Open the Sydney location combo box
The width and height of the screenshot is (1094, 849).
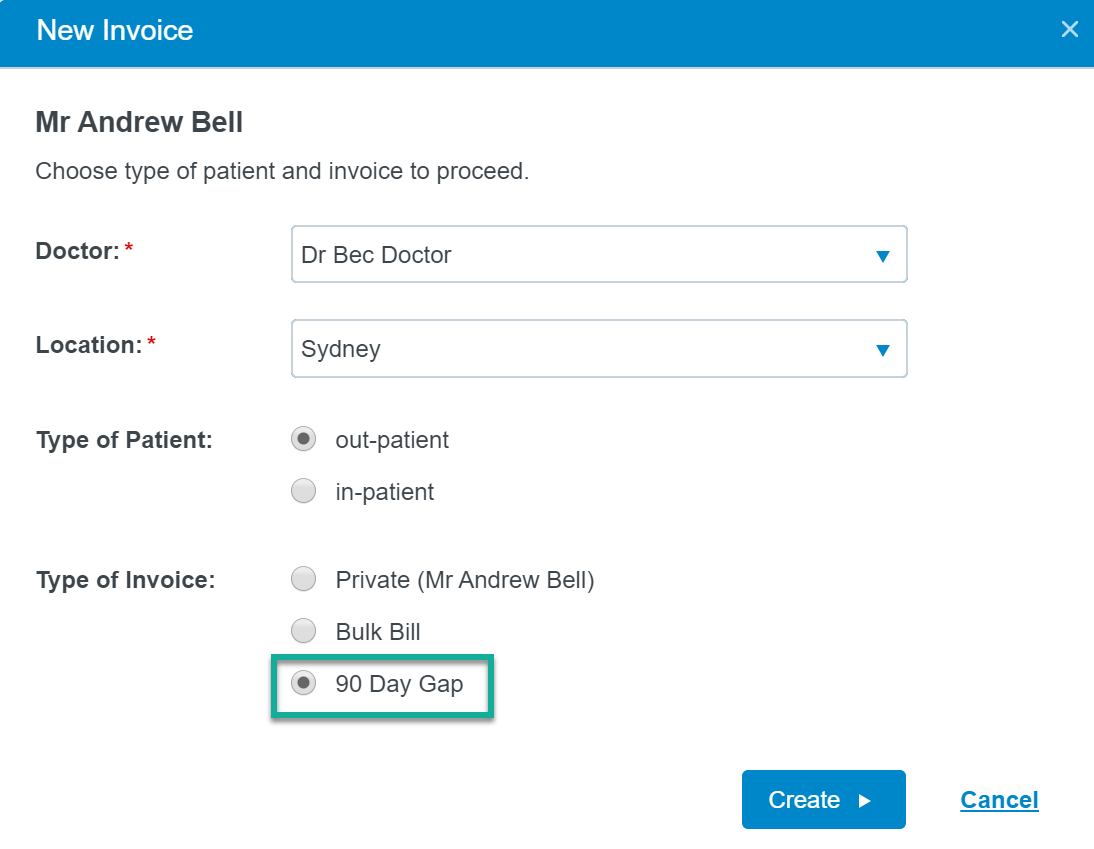(599, 348)
